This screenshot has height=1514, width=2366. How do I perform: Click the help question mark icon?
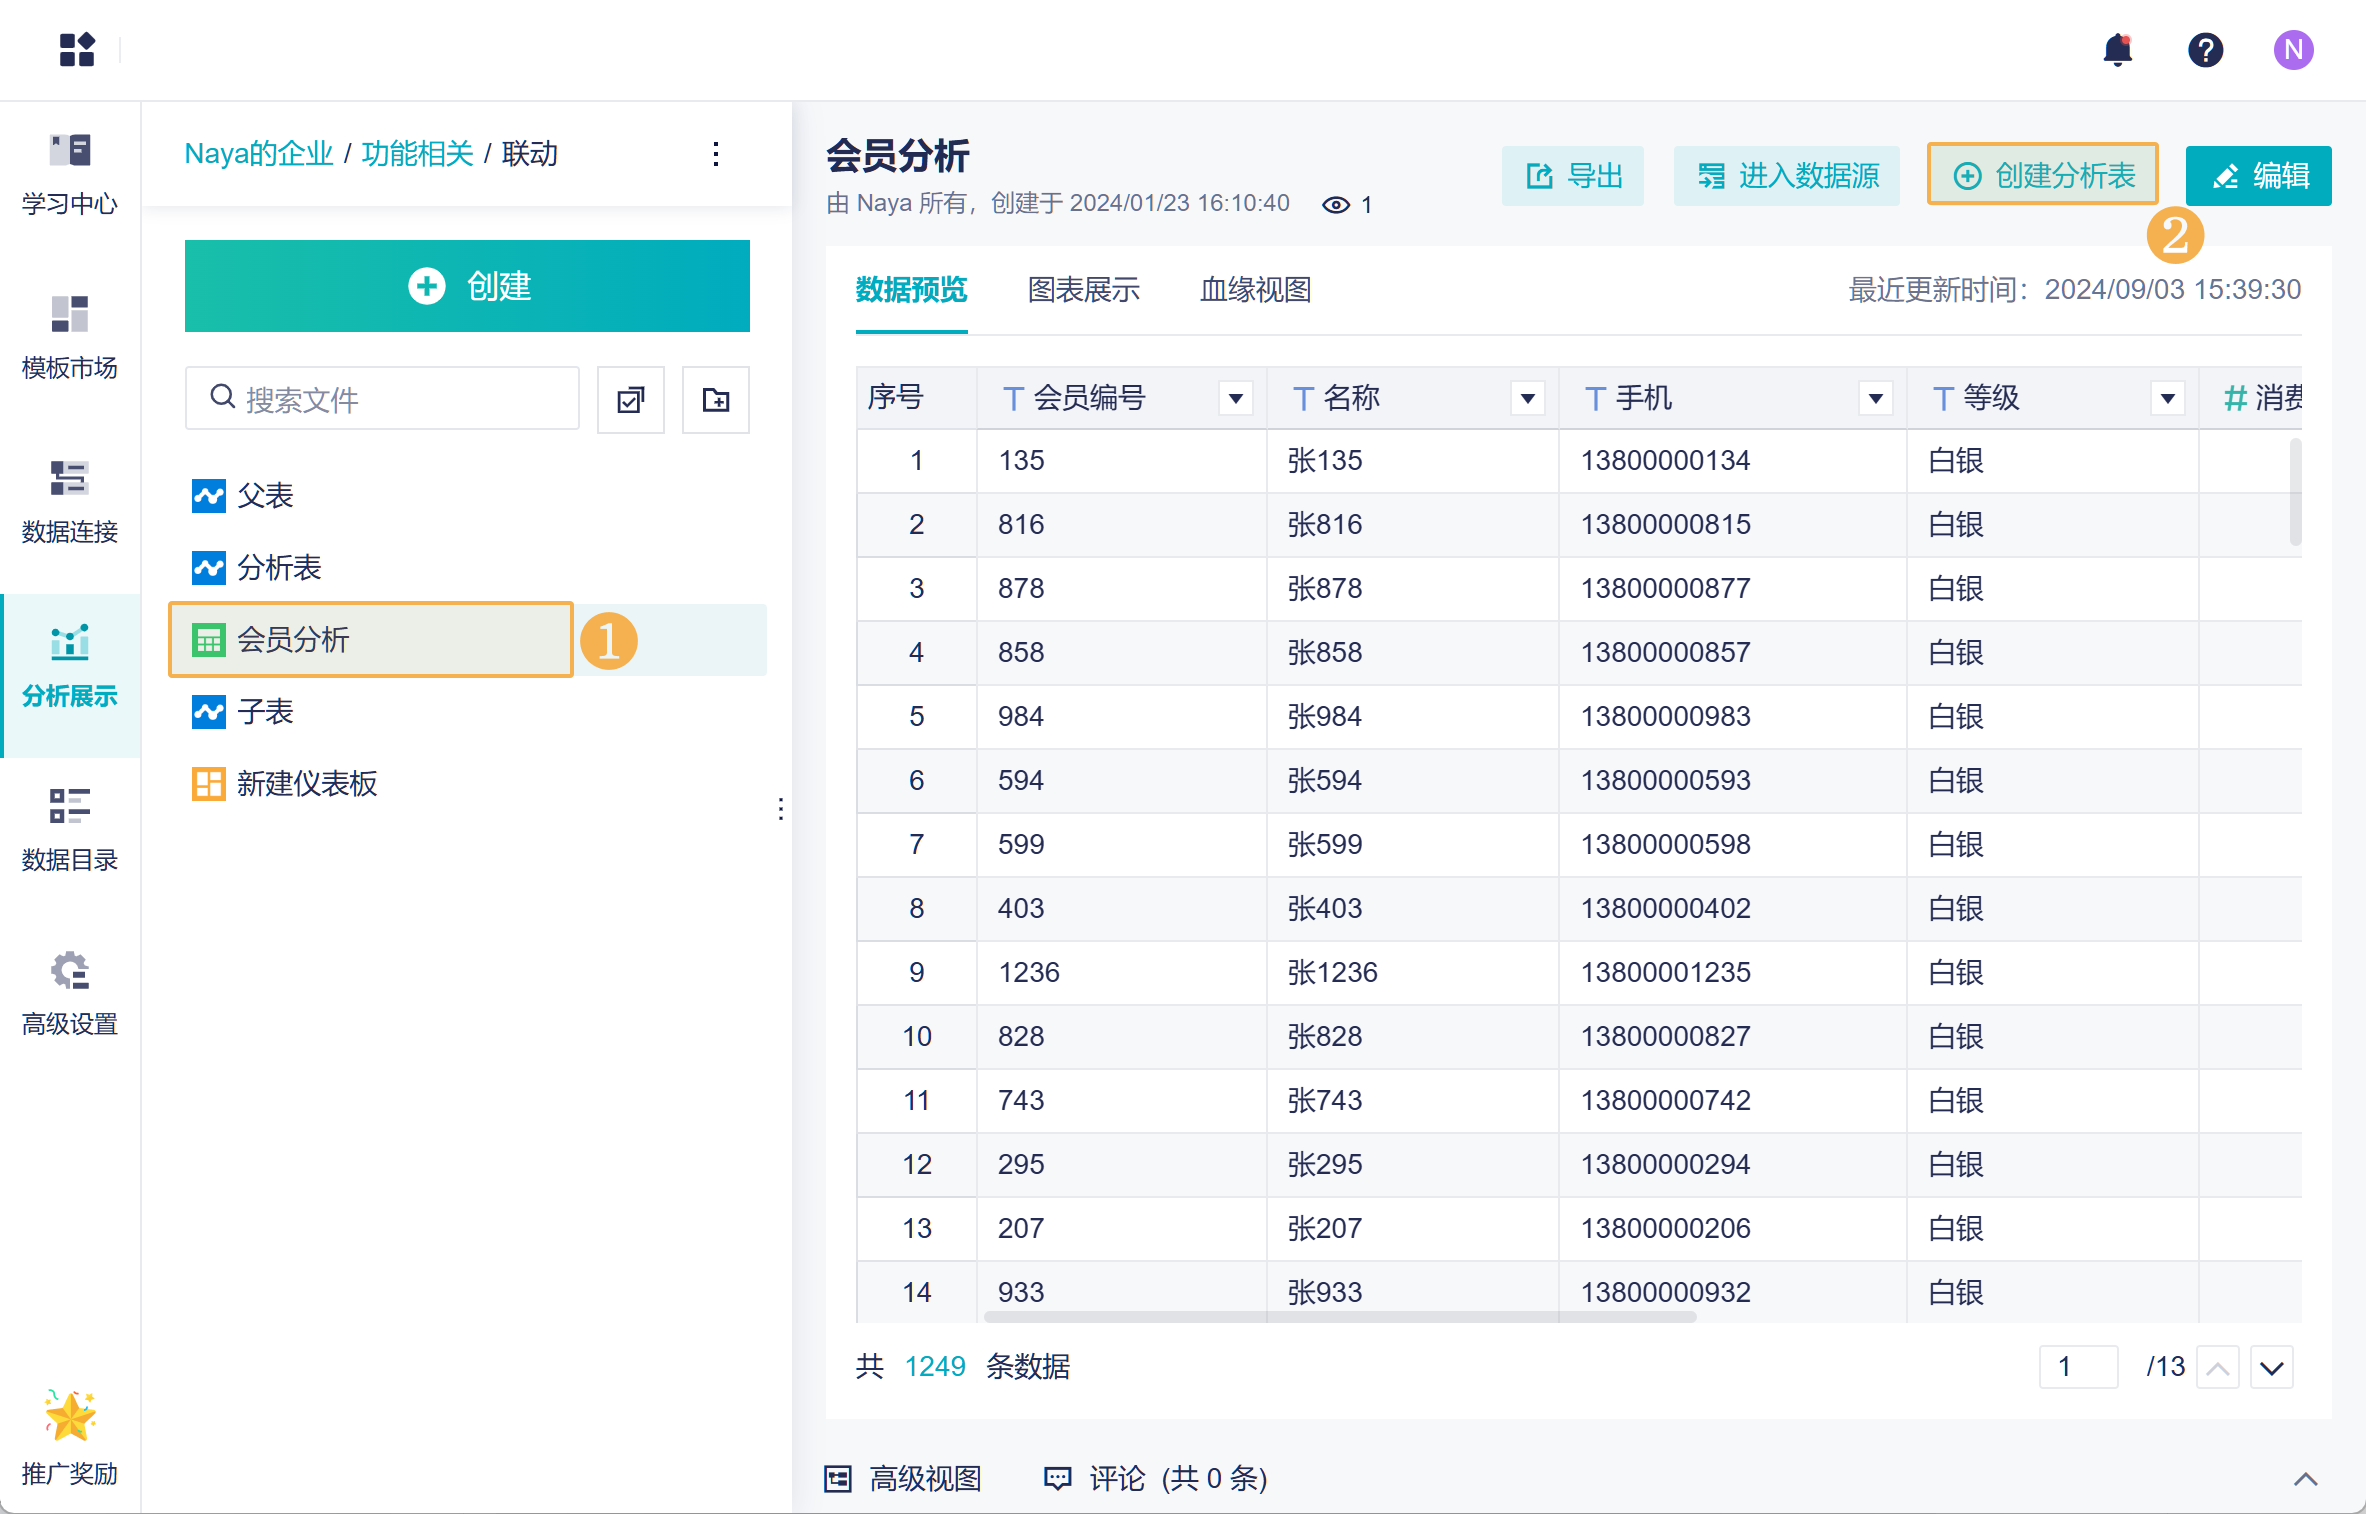[x=2205, y=50]
